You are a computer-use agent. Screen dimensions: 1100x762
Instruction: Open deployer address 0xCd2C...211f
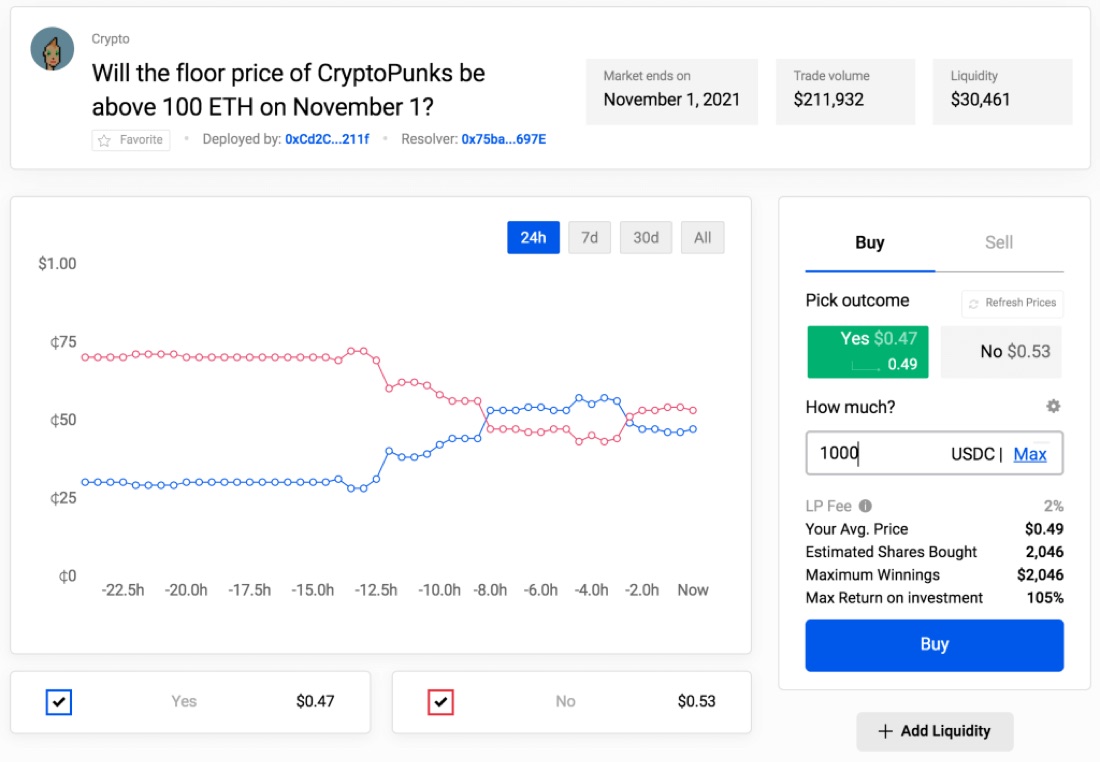pos(327,139)
